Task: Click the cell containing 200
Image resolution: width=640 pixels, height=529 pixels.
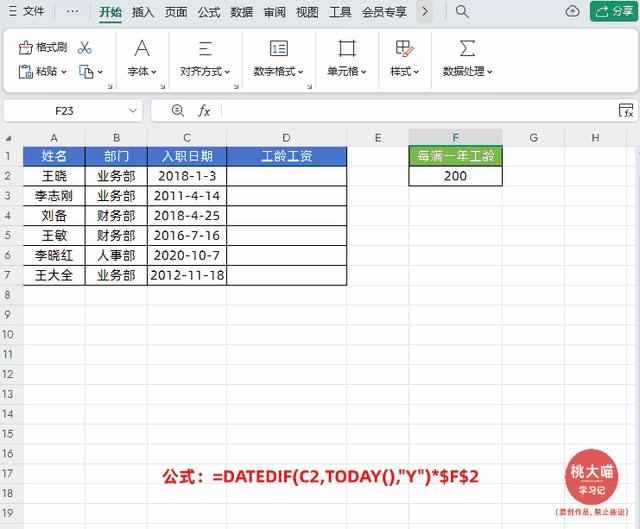Action: coord(456,176)
